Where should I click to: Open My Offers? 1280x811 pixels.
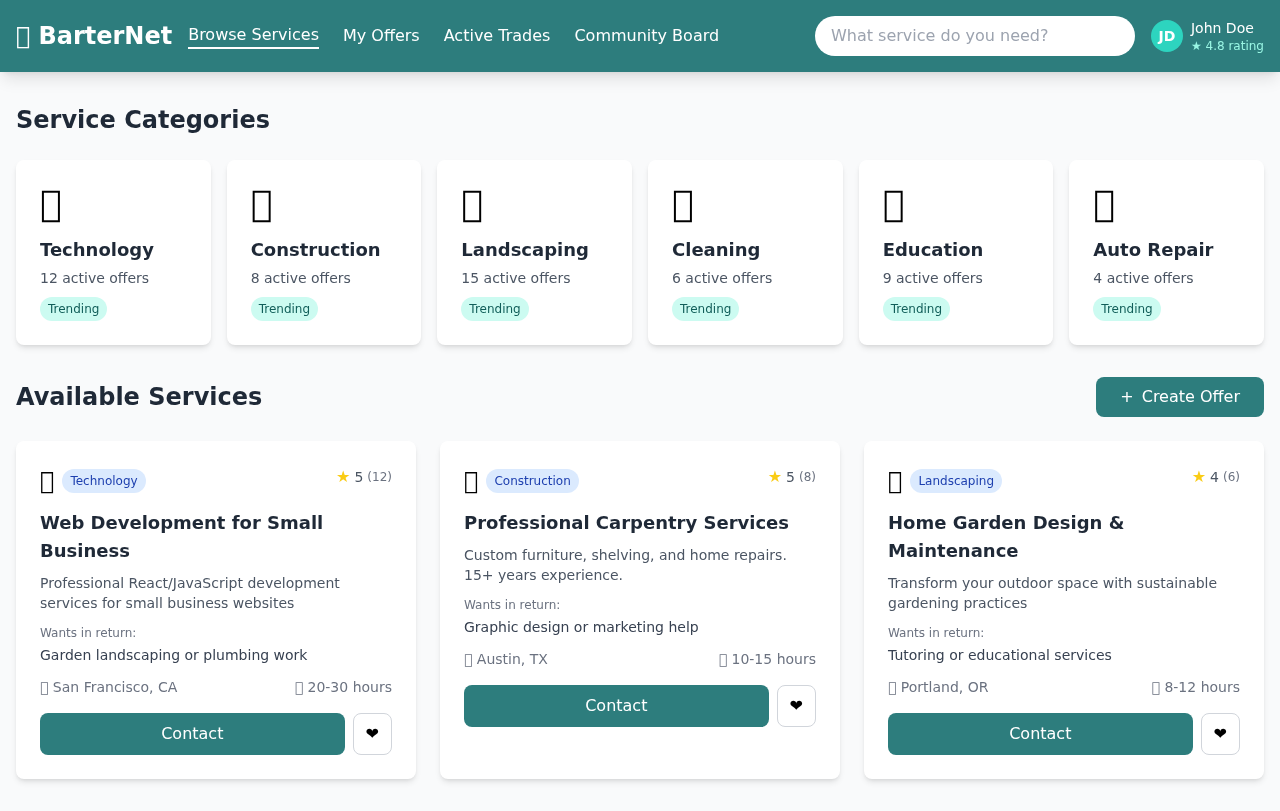click(381, 35)
